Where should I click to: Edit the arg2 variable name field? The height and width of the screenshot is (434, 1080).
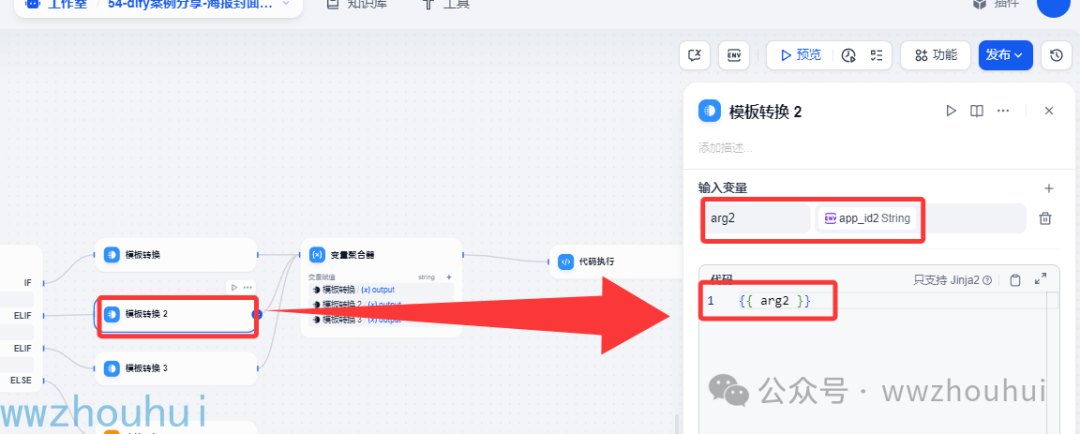tap(754, 218)
